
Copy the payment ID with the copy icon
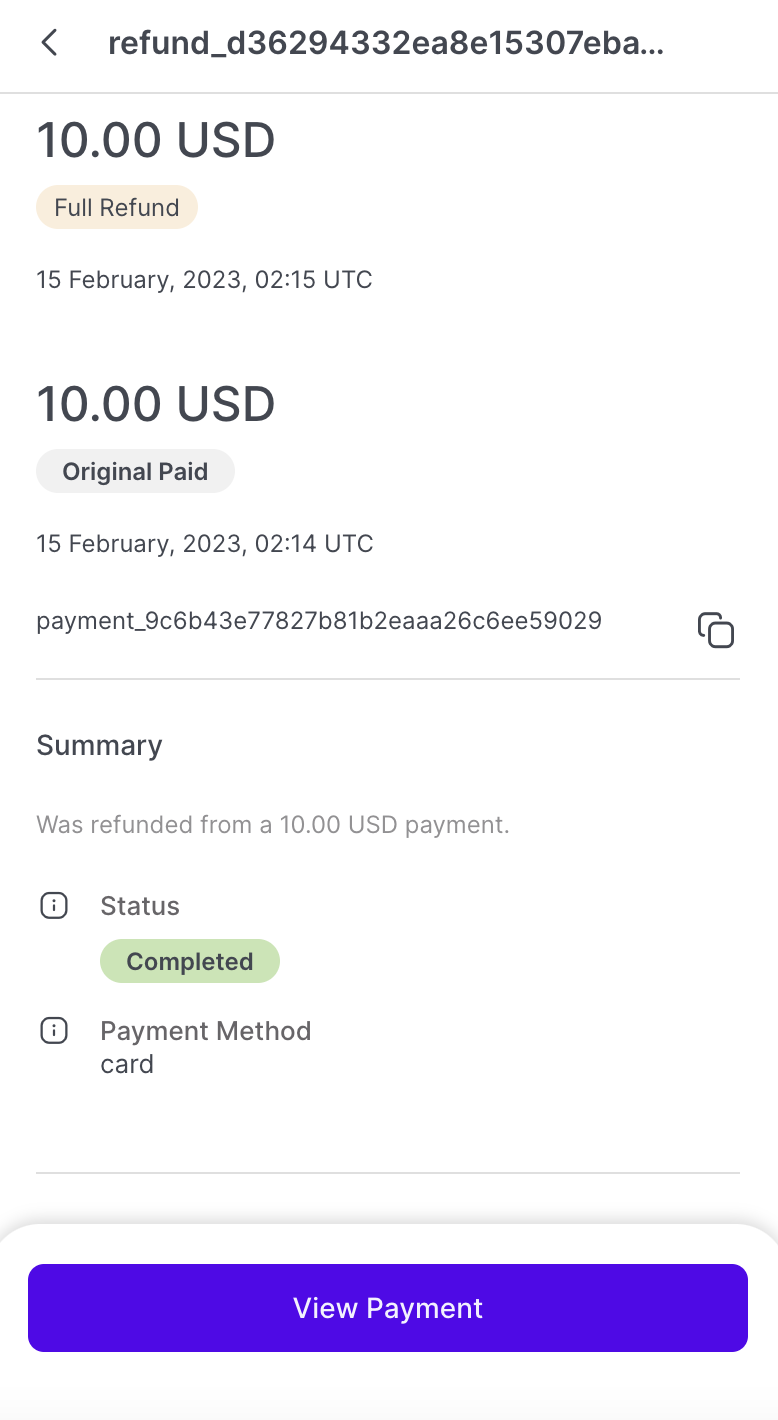[x=716, y=630]
